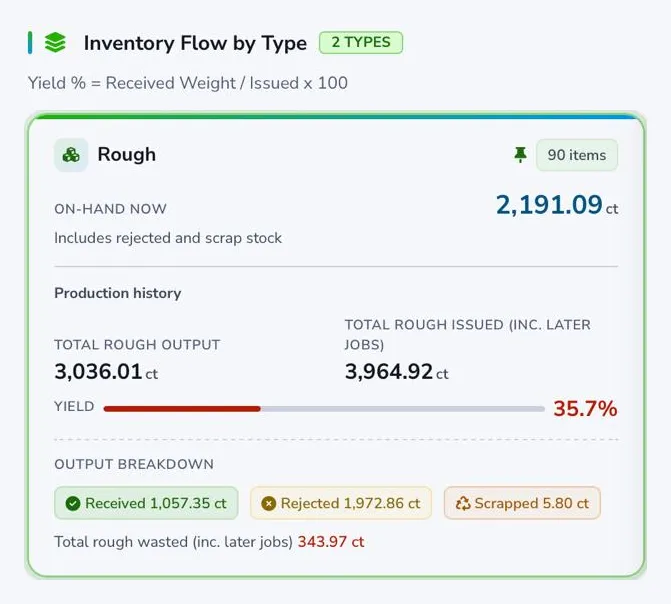Click the Production history heading
The image size is (671, 604).
pyautogui.click(x=118, y=293)
